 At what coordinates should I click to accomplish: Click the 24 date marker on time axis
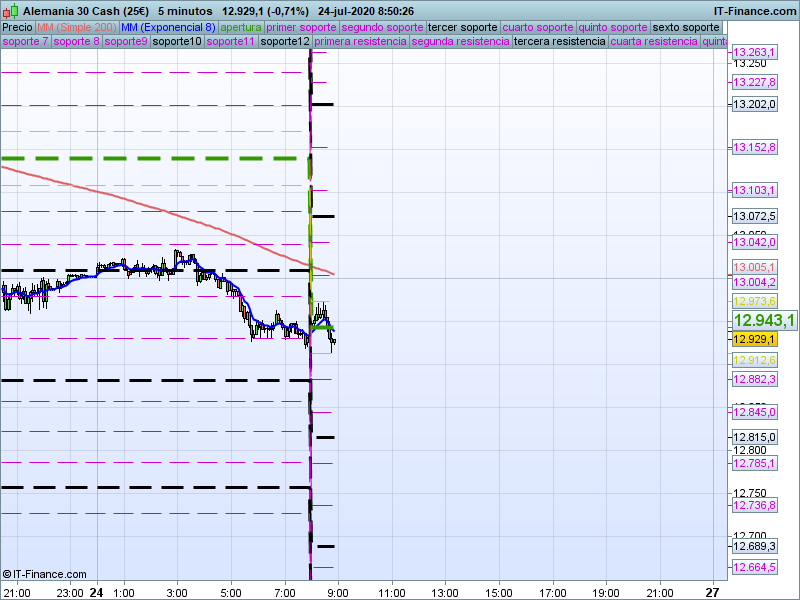click(x=96, y=592)
